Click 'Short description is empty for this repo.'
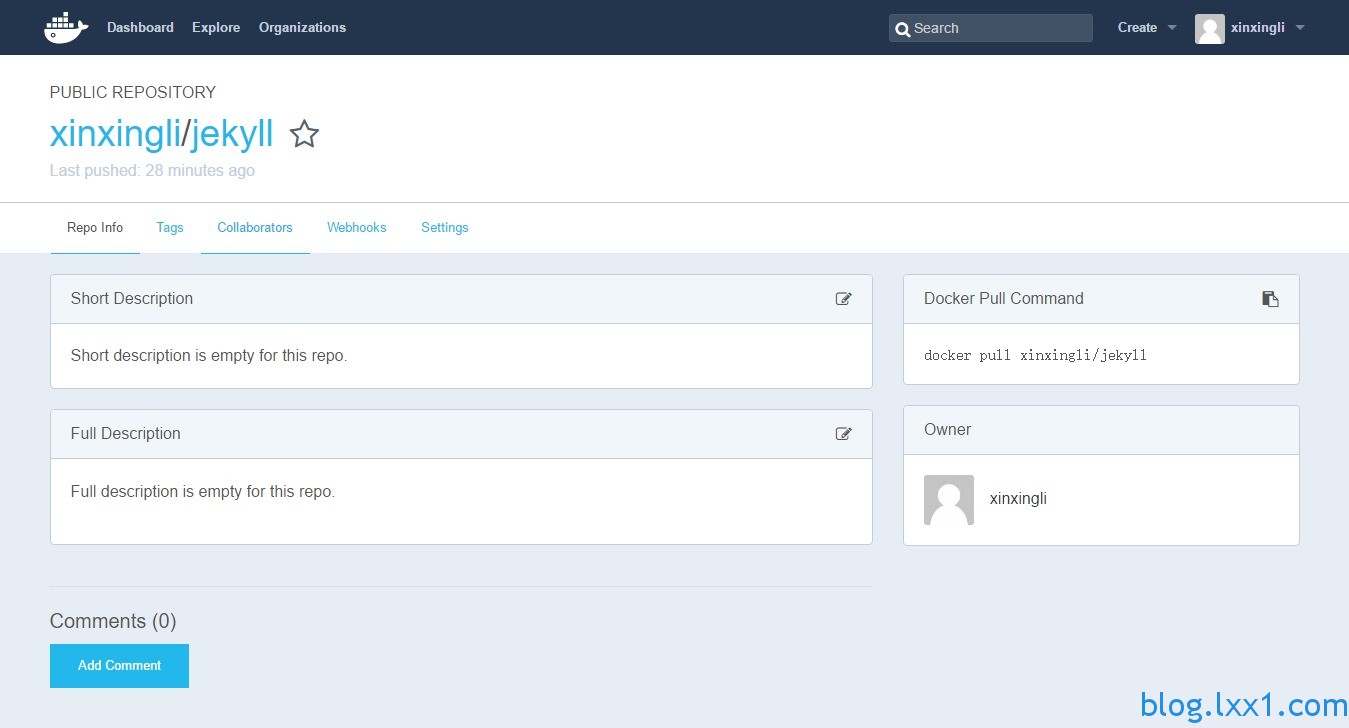Screen dimensions: 1349x728 point(209,356)
